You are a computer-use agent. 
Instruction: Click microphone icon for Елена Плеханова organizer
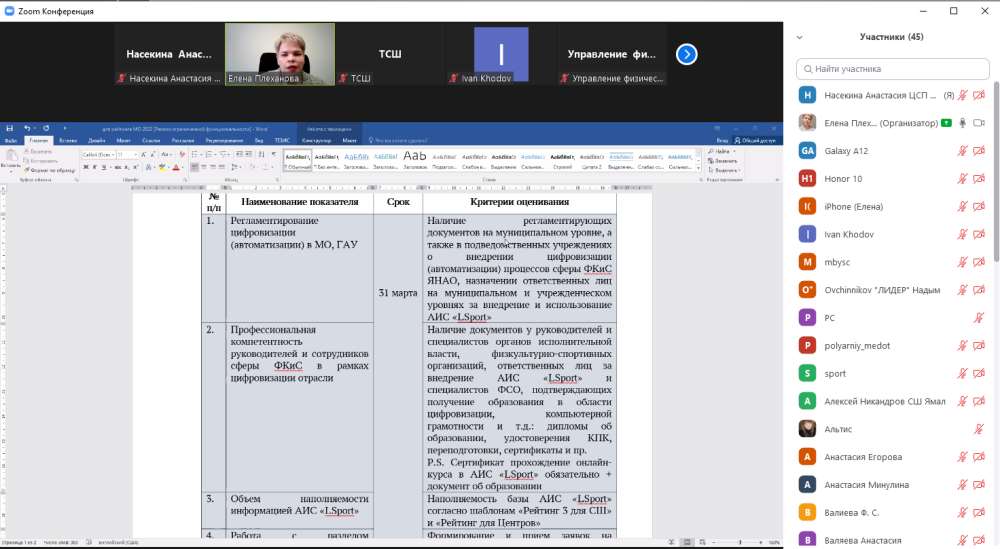point(962,123)
